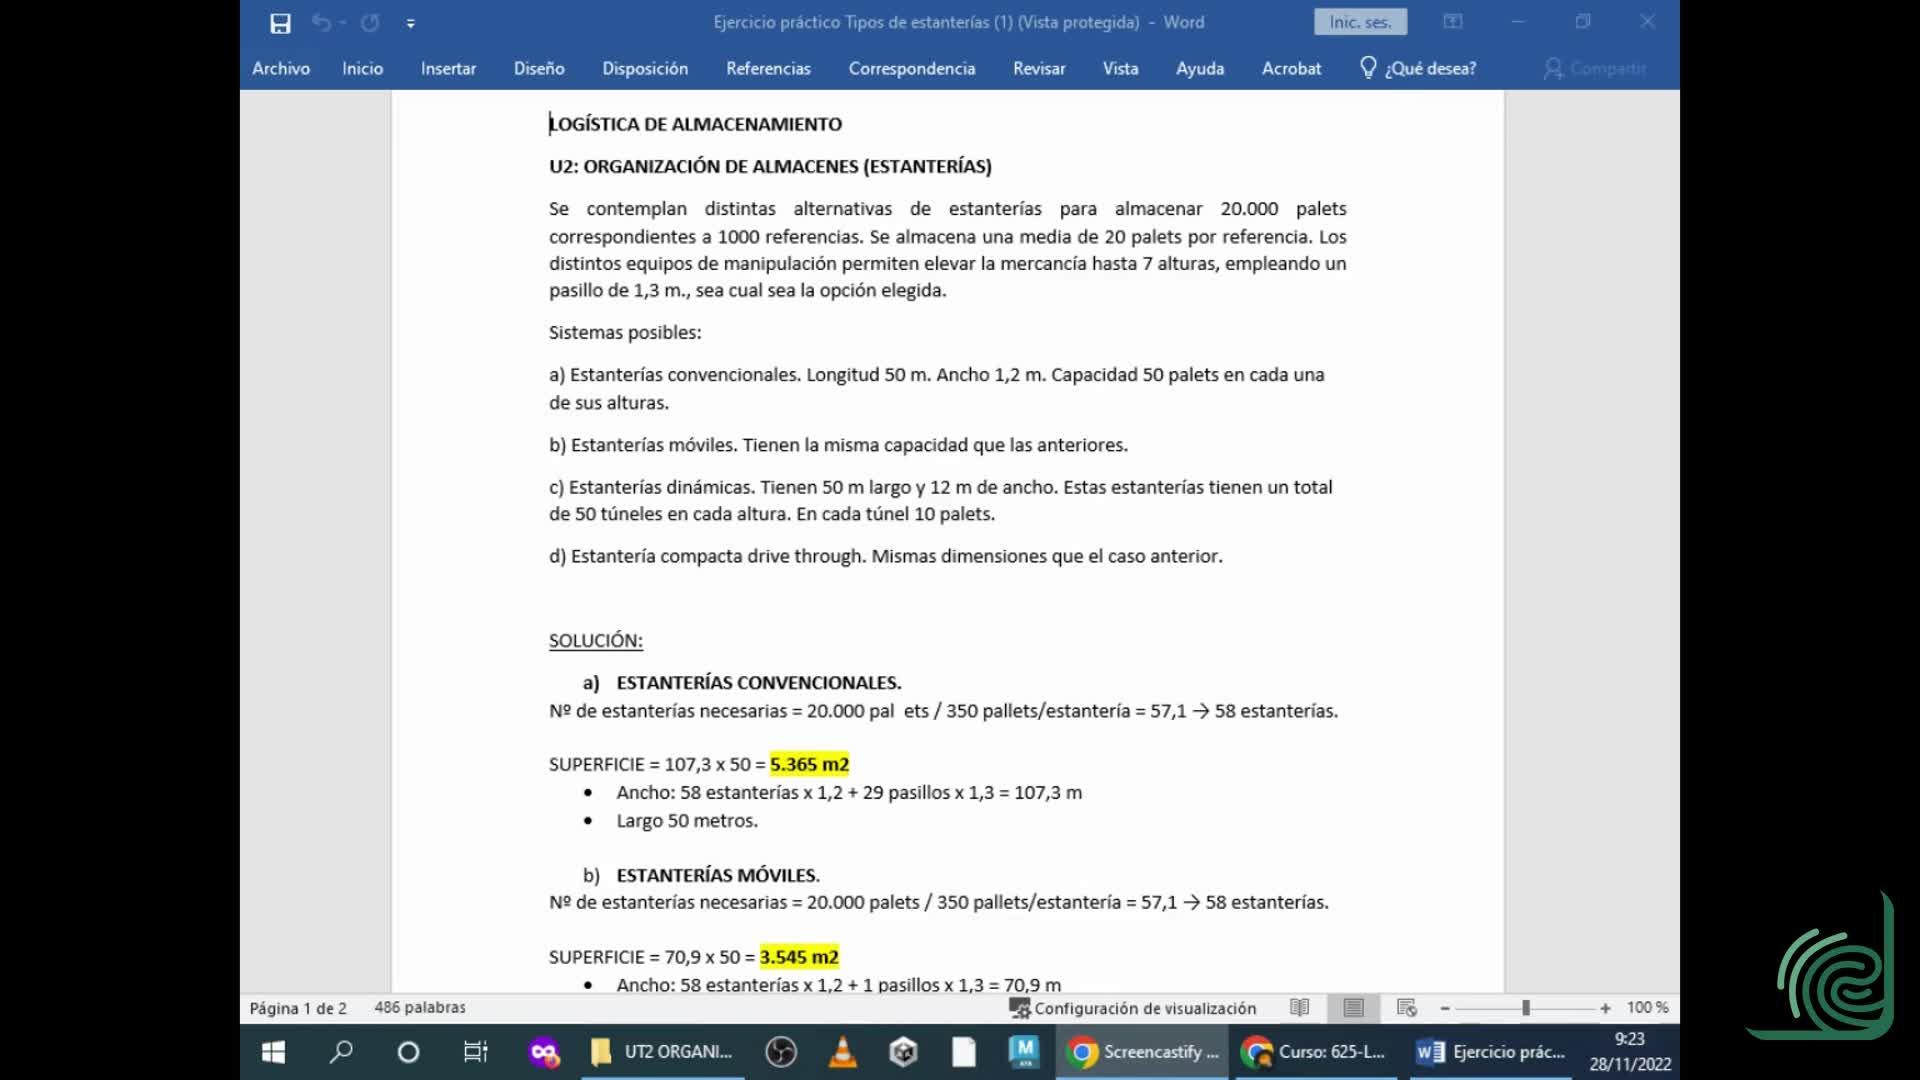1920x1080 pixels.
Task: Open Configuración de visualización settings
Action: point(1133,1008)
